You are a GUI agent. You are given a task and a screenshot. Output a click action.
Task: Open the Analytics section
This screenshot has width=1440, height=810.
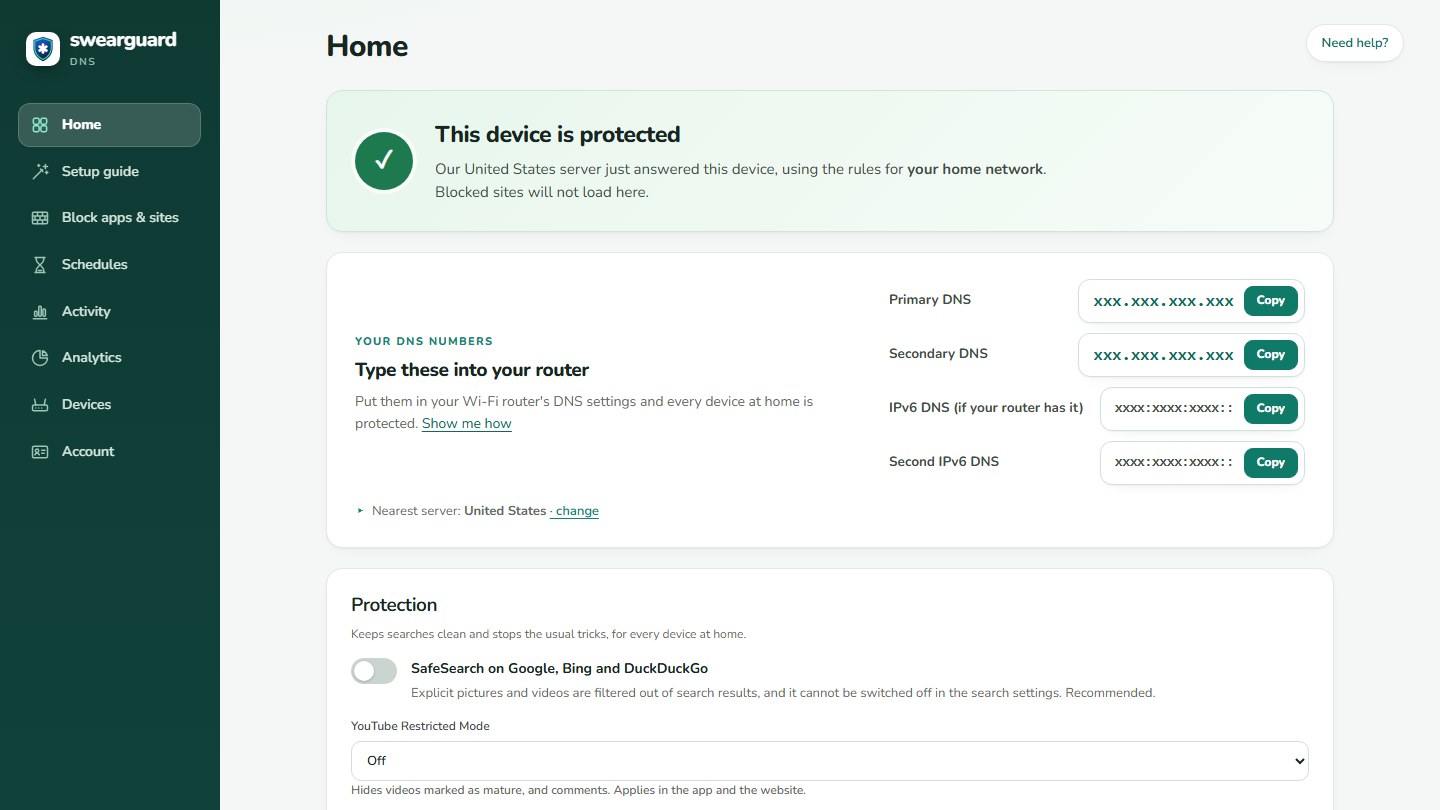point(109,358)
